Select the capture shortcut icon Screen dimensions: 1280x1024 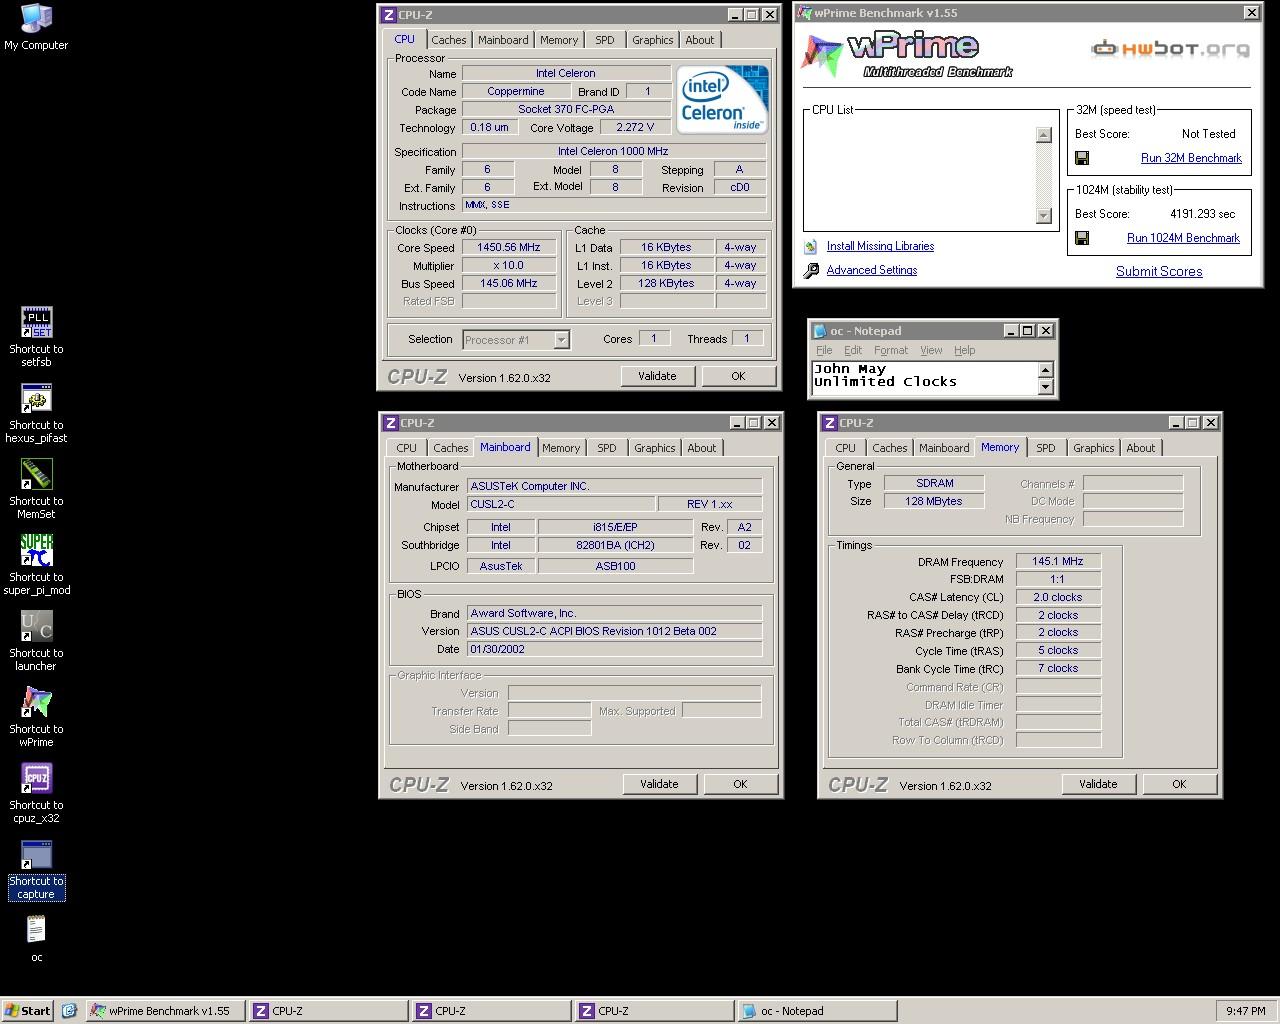(36, 854)
